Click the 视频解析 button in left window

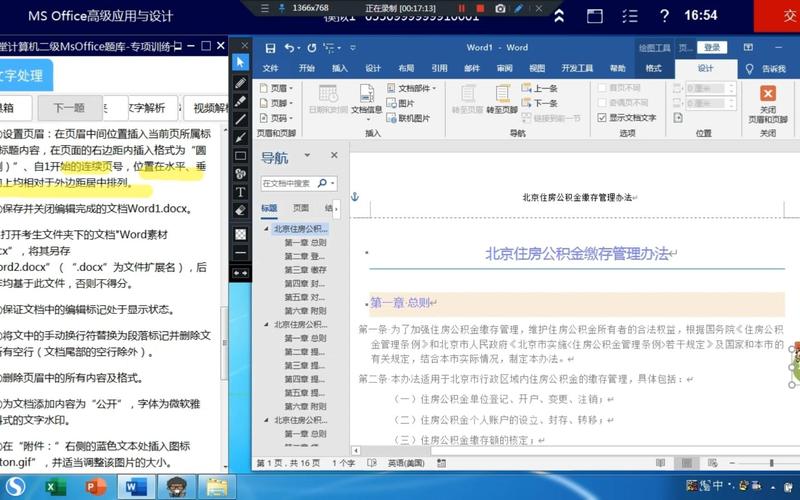coord(208,108)
